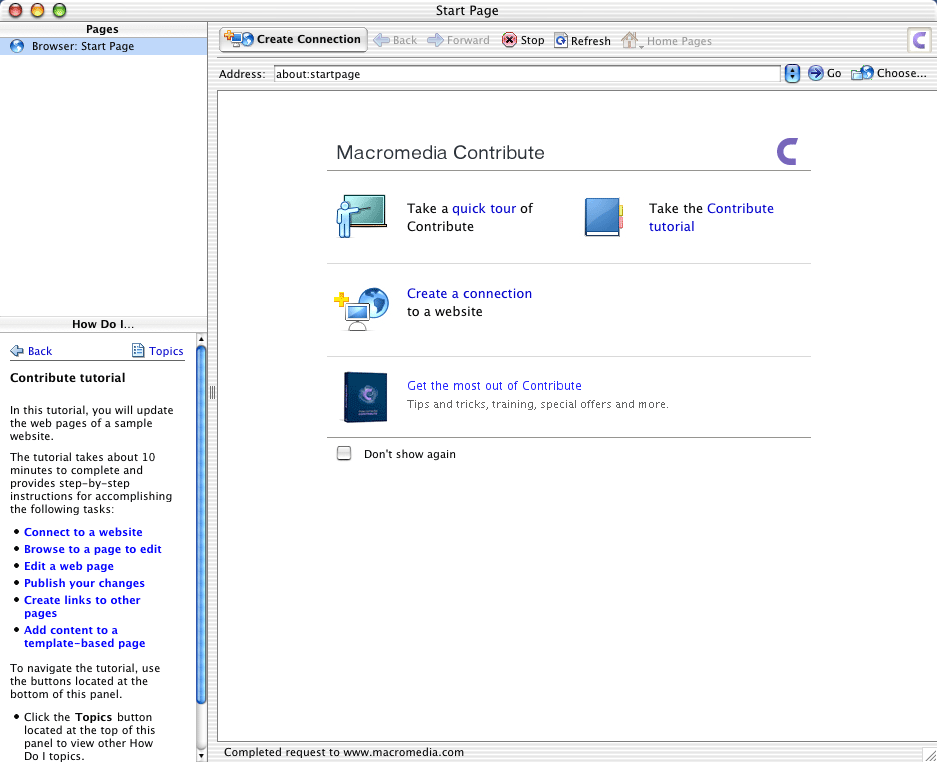Click the scroll up arrow in How Do I panel
This screenshot has height=762, width=937.
201,339
